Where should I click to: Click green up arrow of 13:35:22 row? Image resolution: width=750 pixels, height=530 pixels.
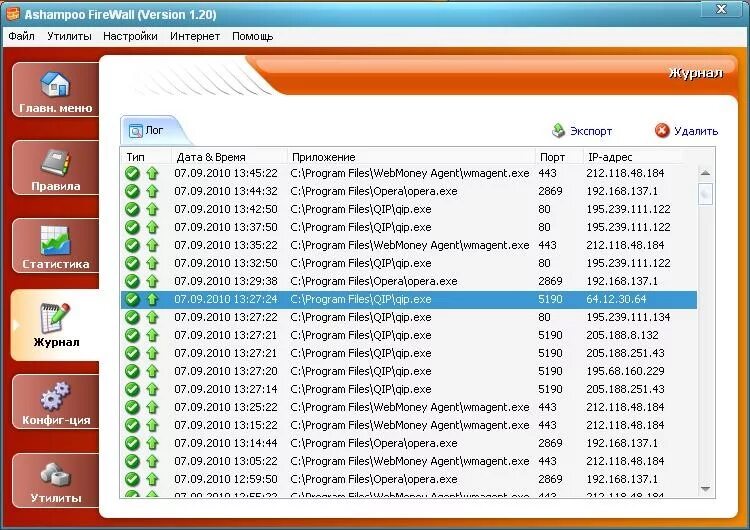pos(152,245)
